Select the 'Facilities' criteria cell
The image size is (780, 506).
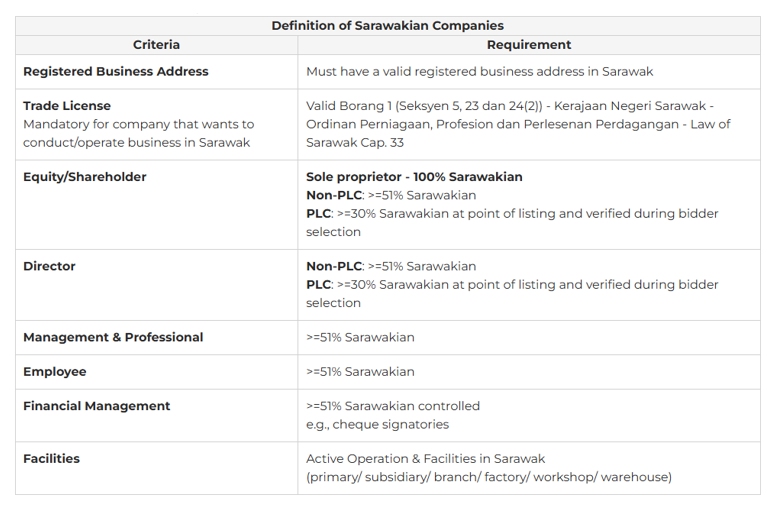click(52, 459)
